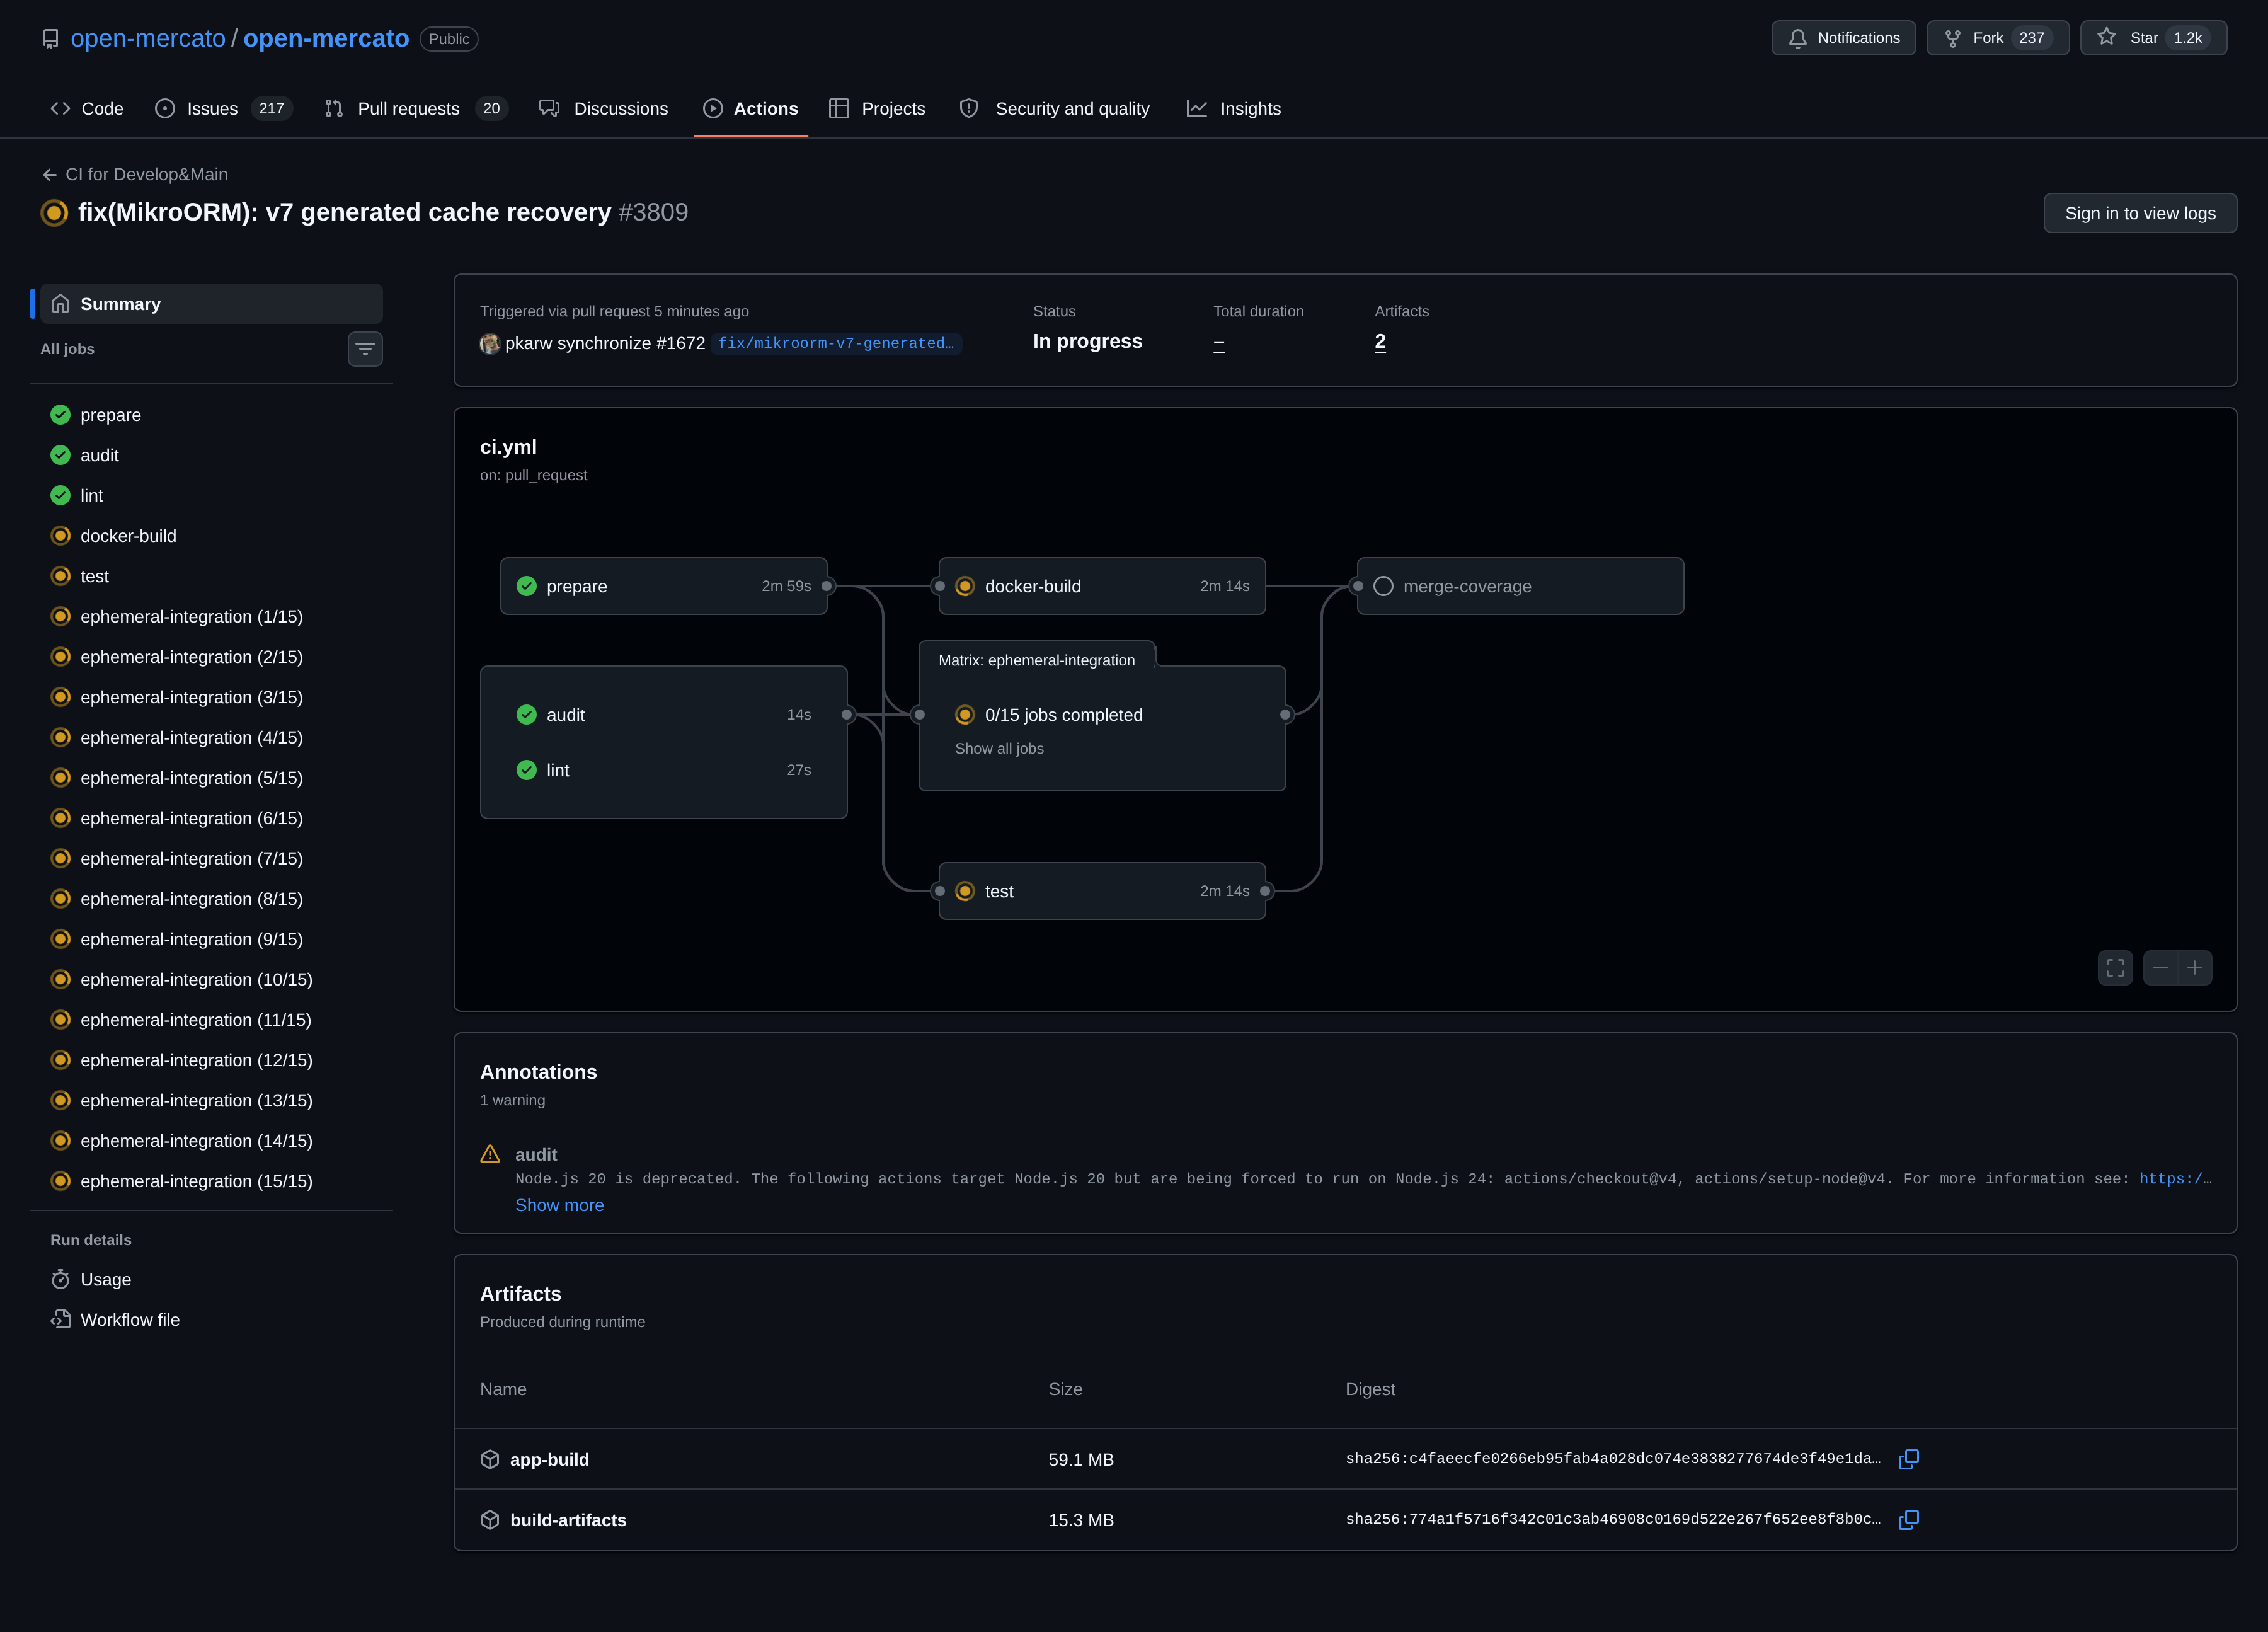The width and height of the screenshot is (2268, 1632).
Task: Click the Fork icon
Action: [x=1953, y=38]
